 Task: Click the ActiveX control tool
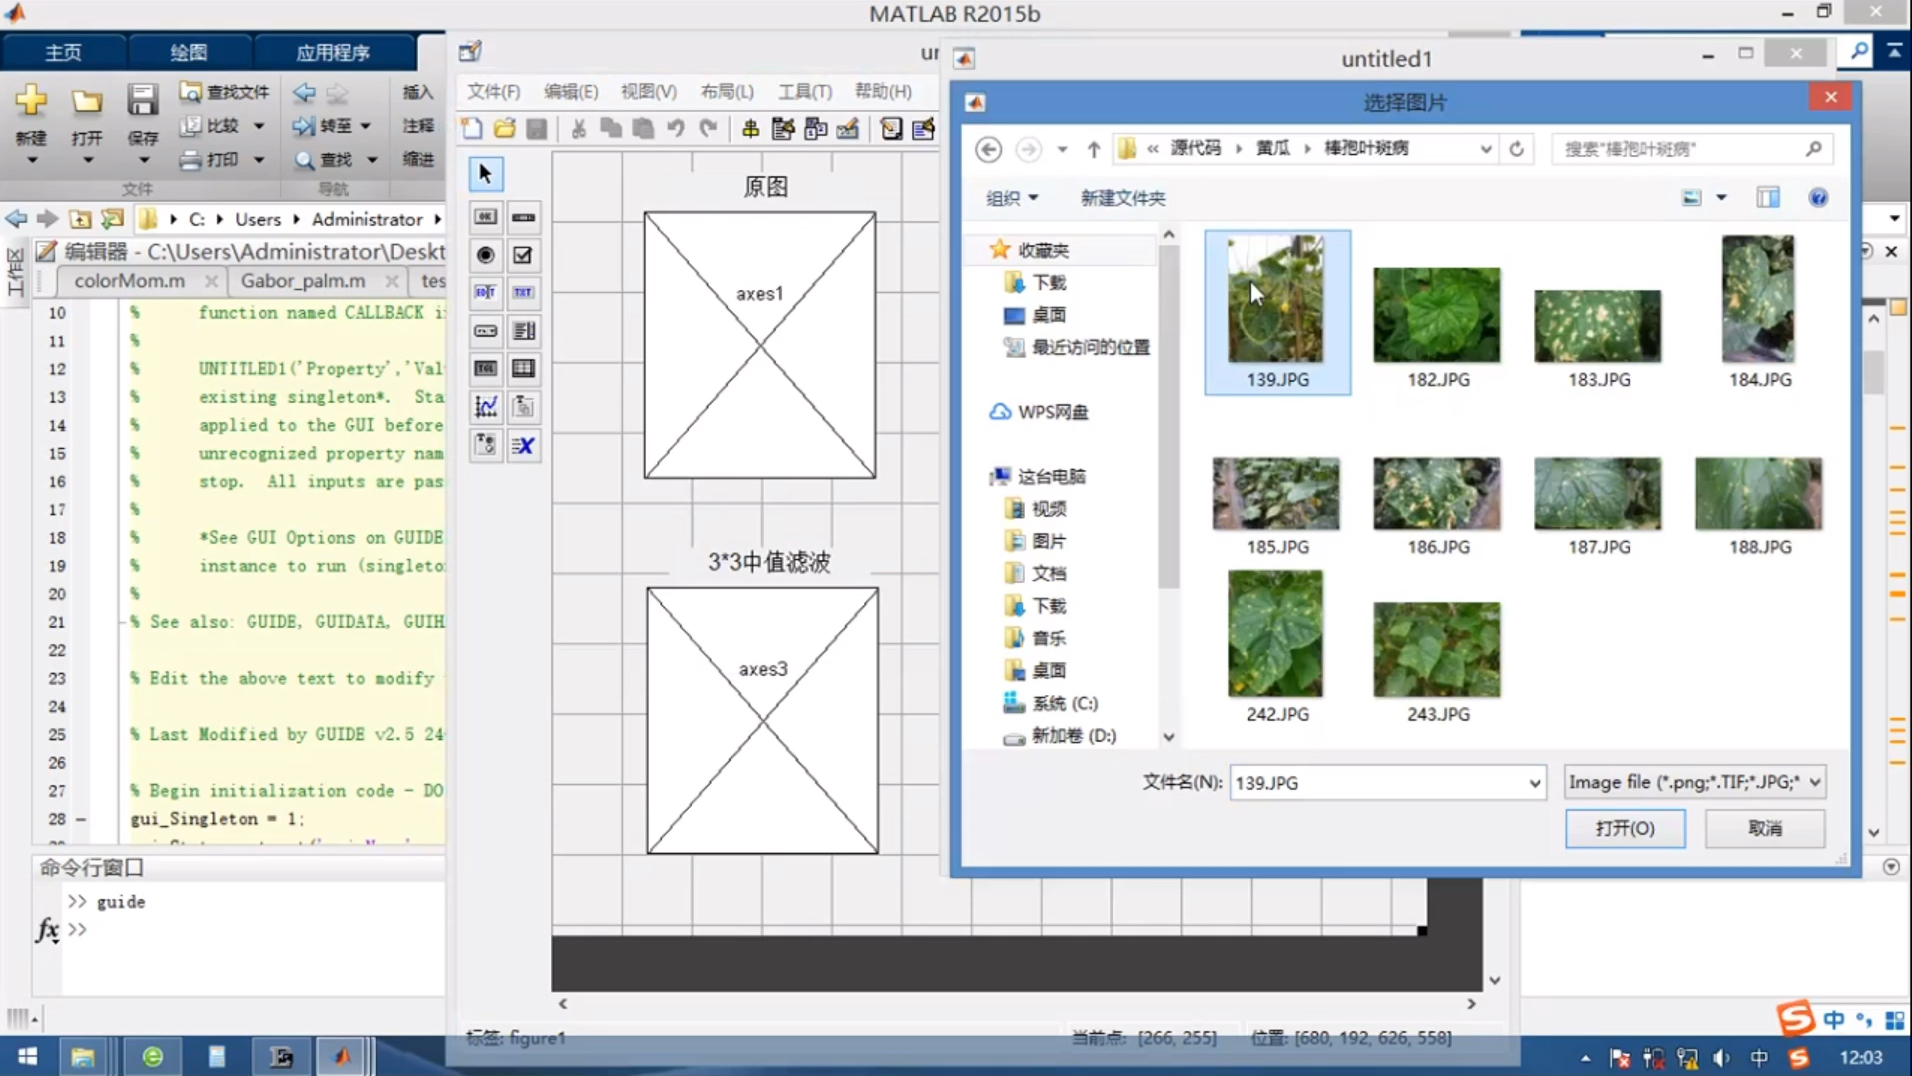[x=523, y=446]
